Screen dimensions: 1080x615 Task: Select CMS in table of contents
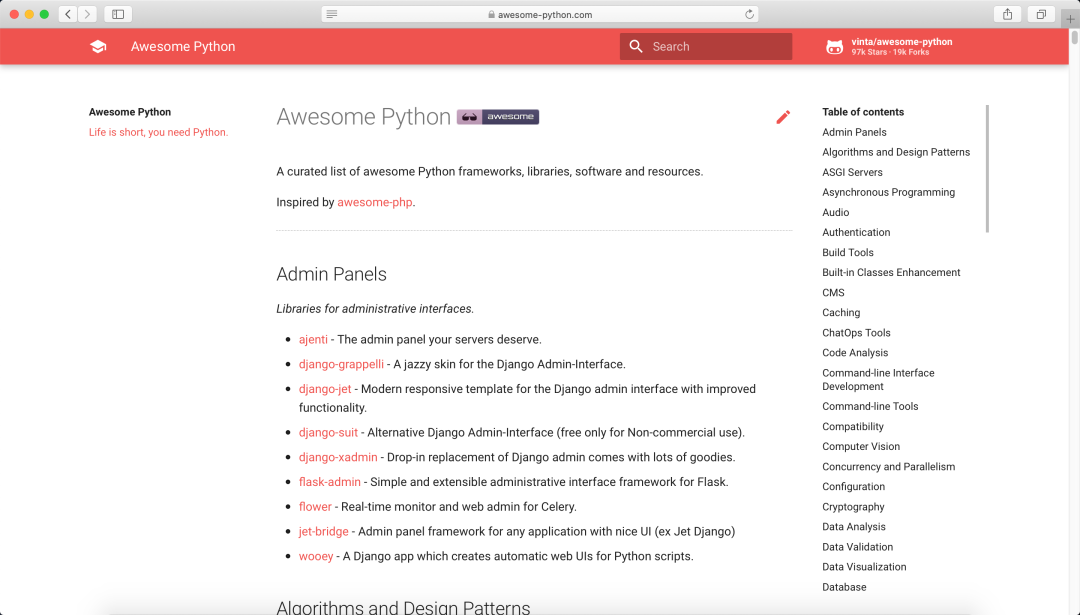(833, 292)
